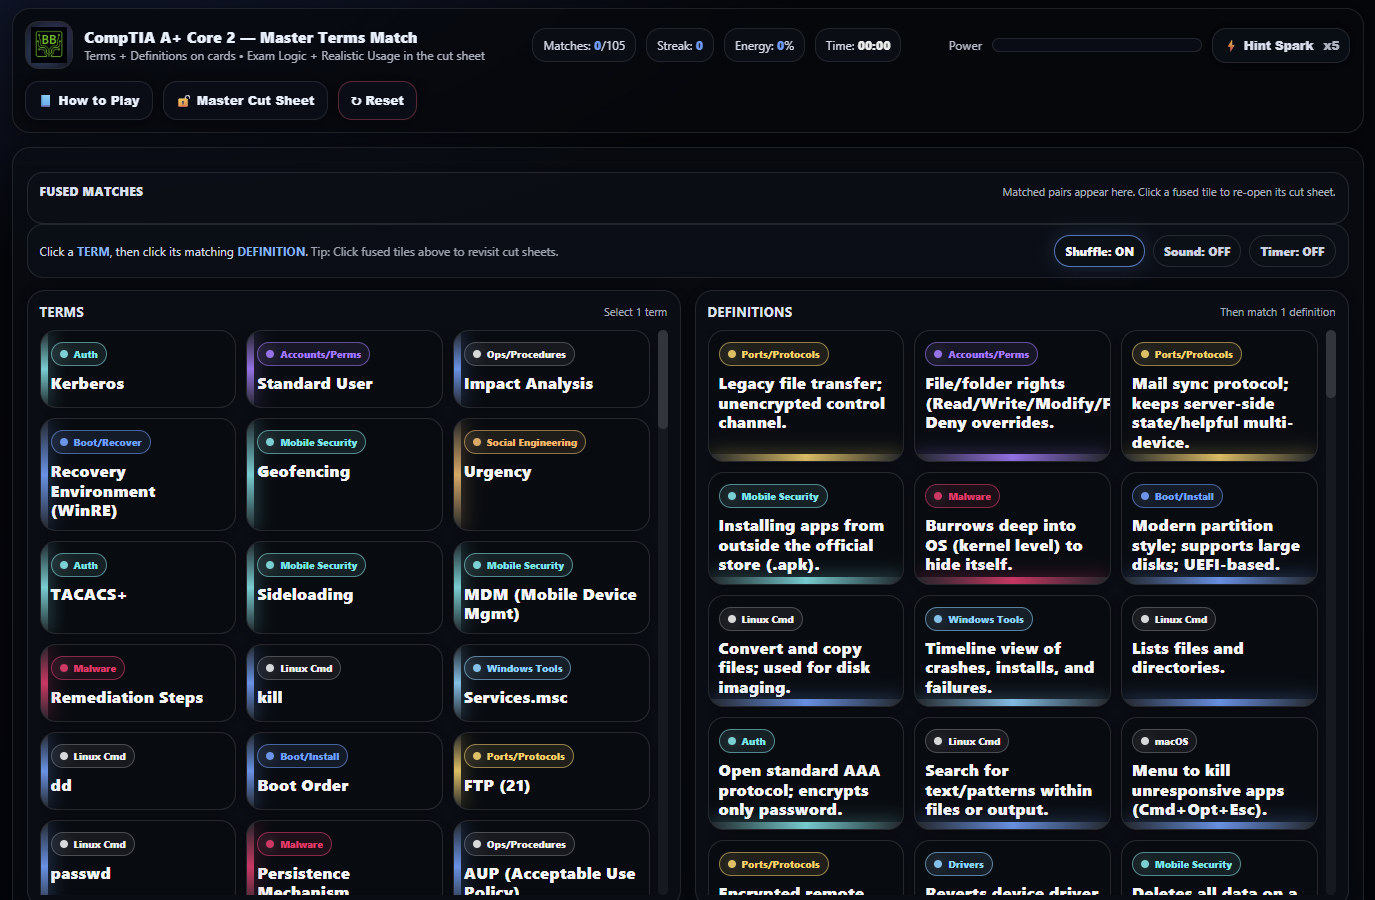The width and height of the screenshot is (1375, 900).
Task: Pick the TACACS+ term card
Action: [x=138, y=588]
